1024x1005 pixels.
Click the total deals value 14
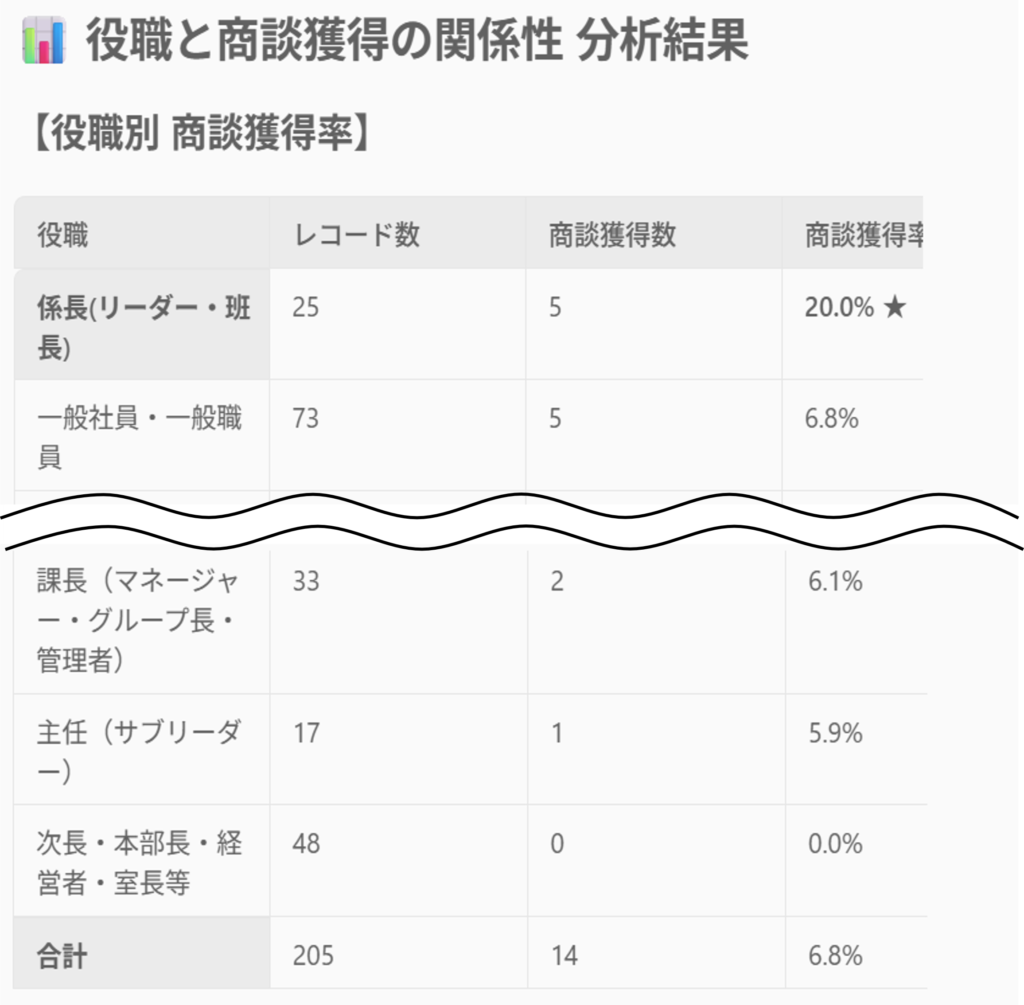[x=564, y=956]
